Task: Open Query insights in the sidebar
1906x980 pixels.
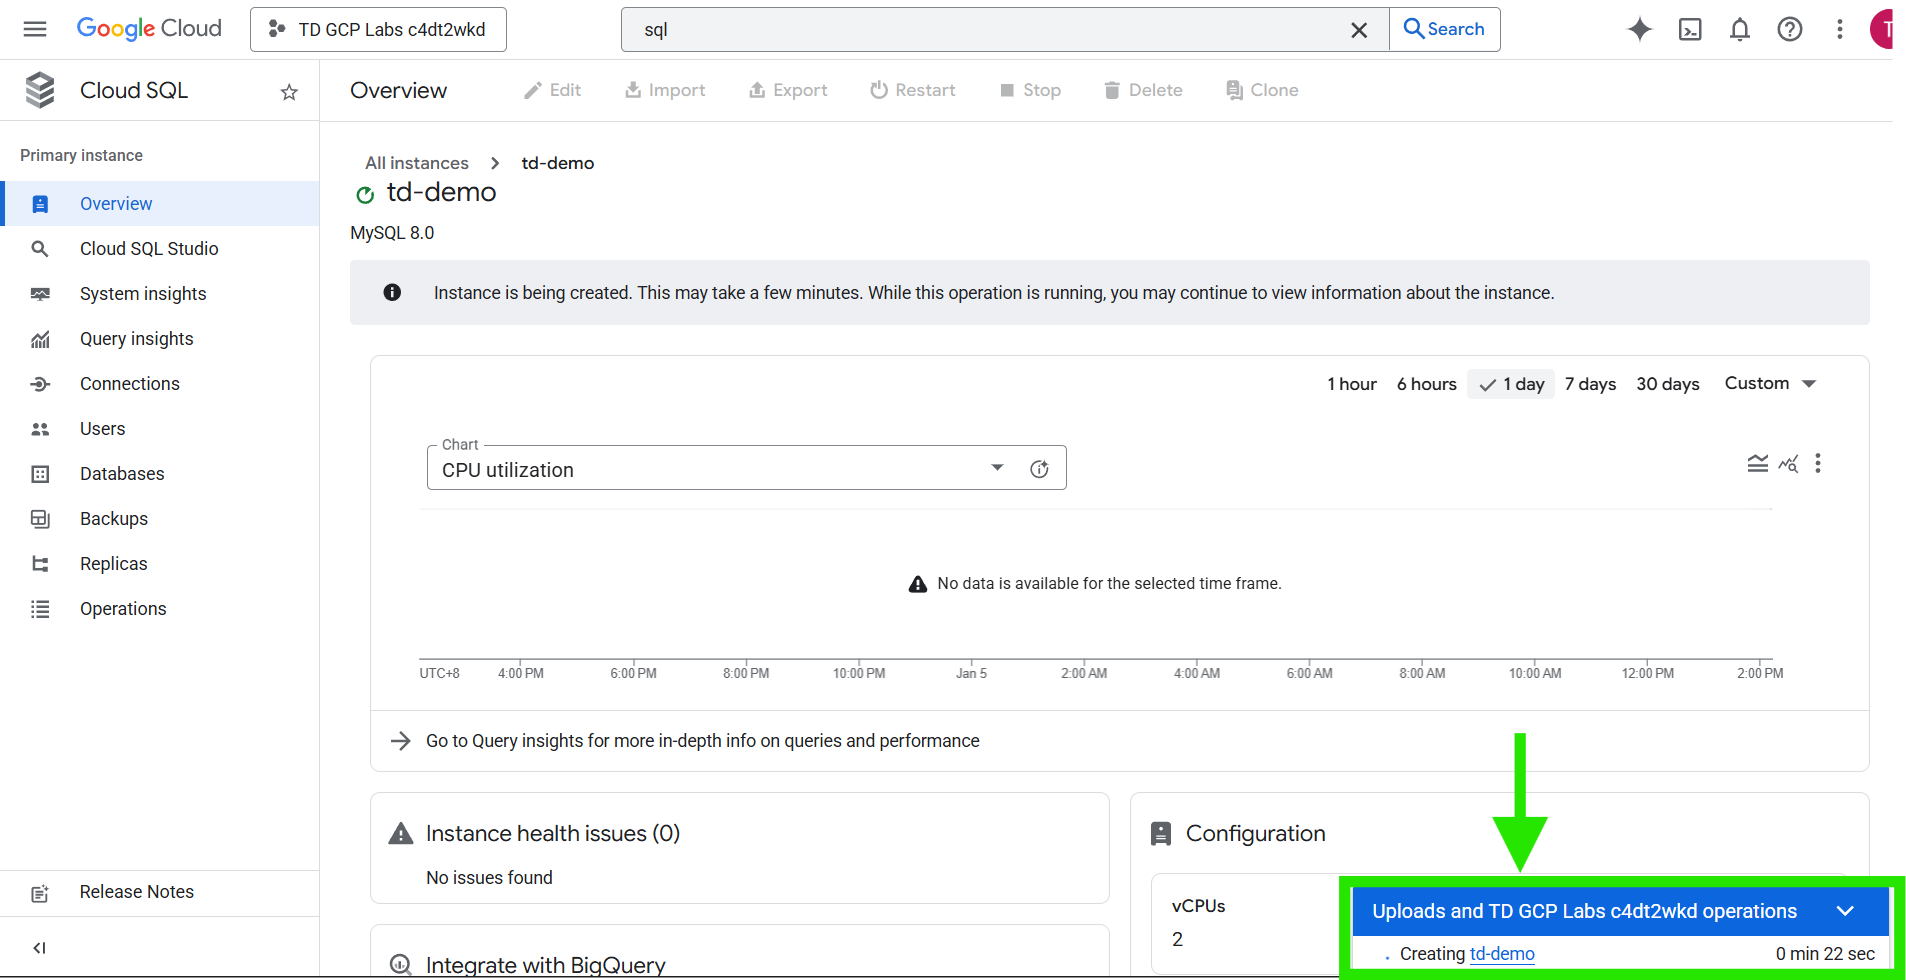Action: [x=137, y=339]
